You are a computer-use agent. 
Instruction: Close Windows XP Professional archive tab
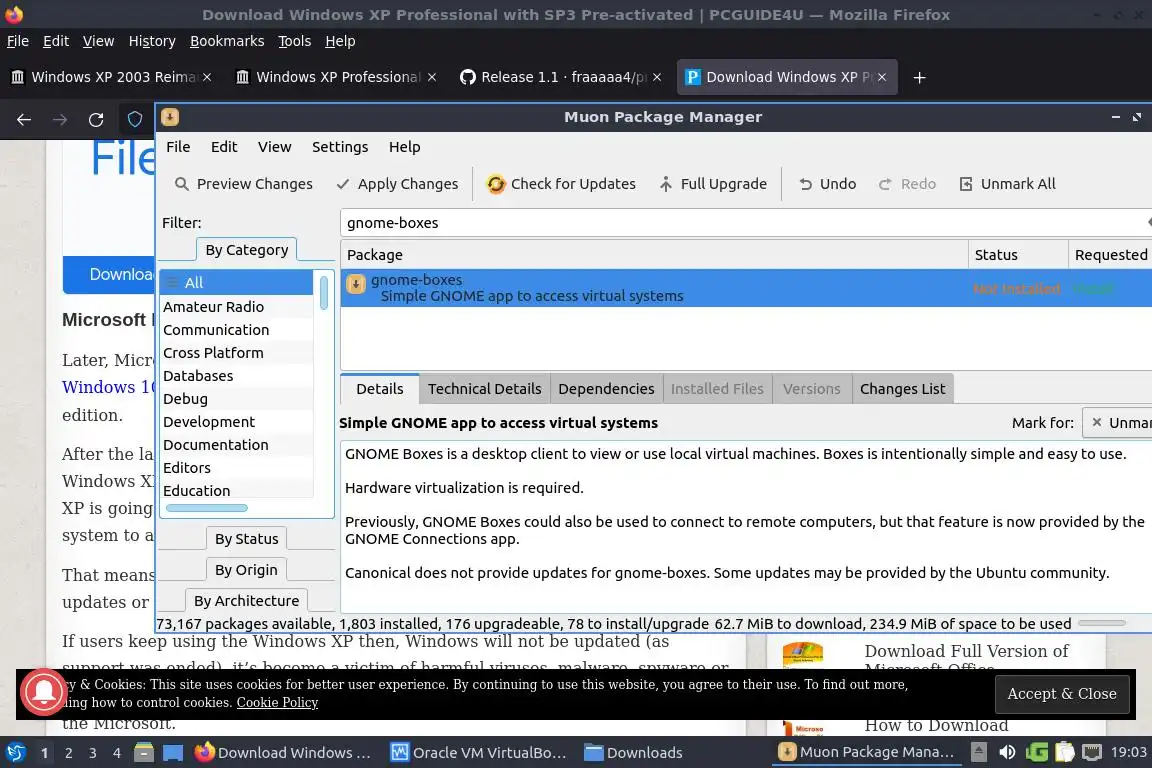tap(432, 77)
